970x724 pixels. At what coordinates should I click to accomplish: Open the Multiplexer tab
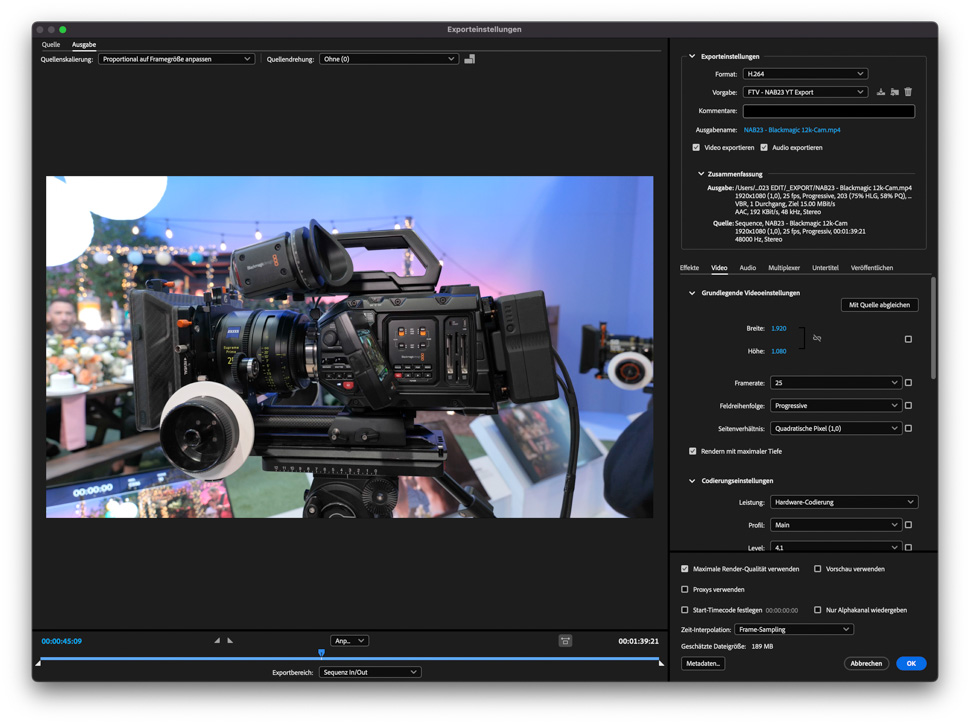pos(784,268)
